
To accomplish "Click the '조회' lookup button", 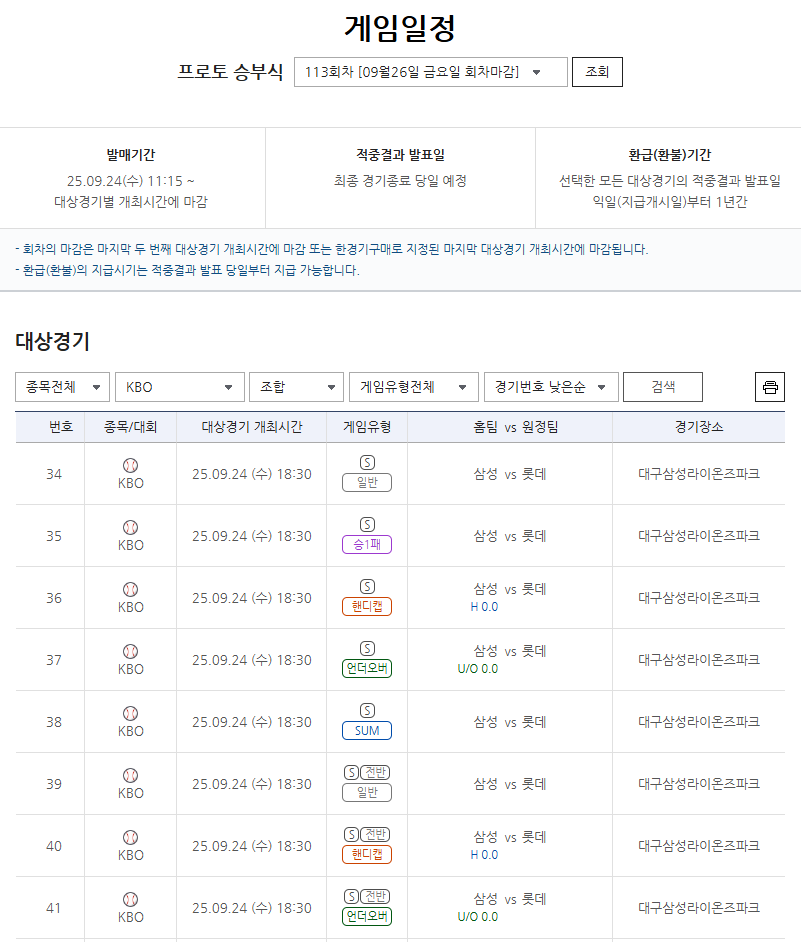I will click(x=597, y=71).
